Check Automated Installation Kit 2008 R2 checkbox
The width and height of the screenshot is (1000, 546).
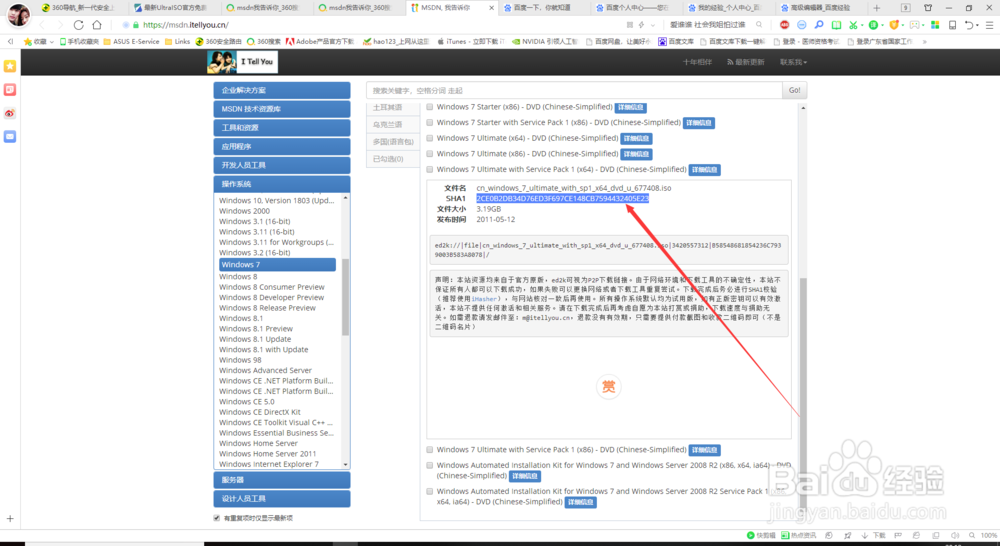click(x=430, y=466)
